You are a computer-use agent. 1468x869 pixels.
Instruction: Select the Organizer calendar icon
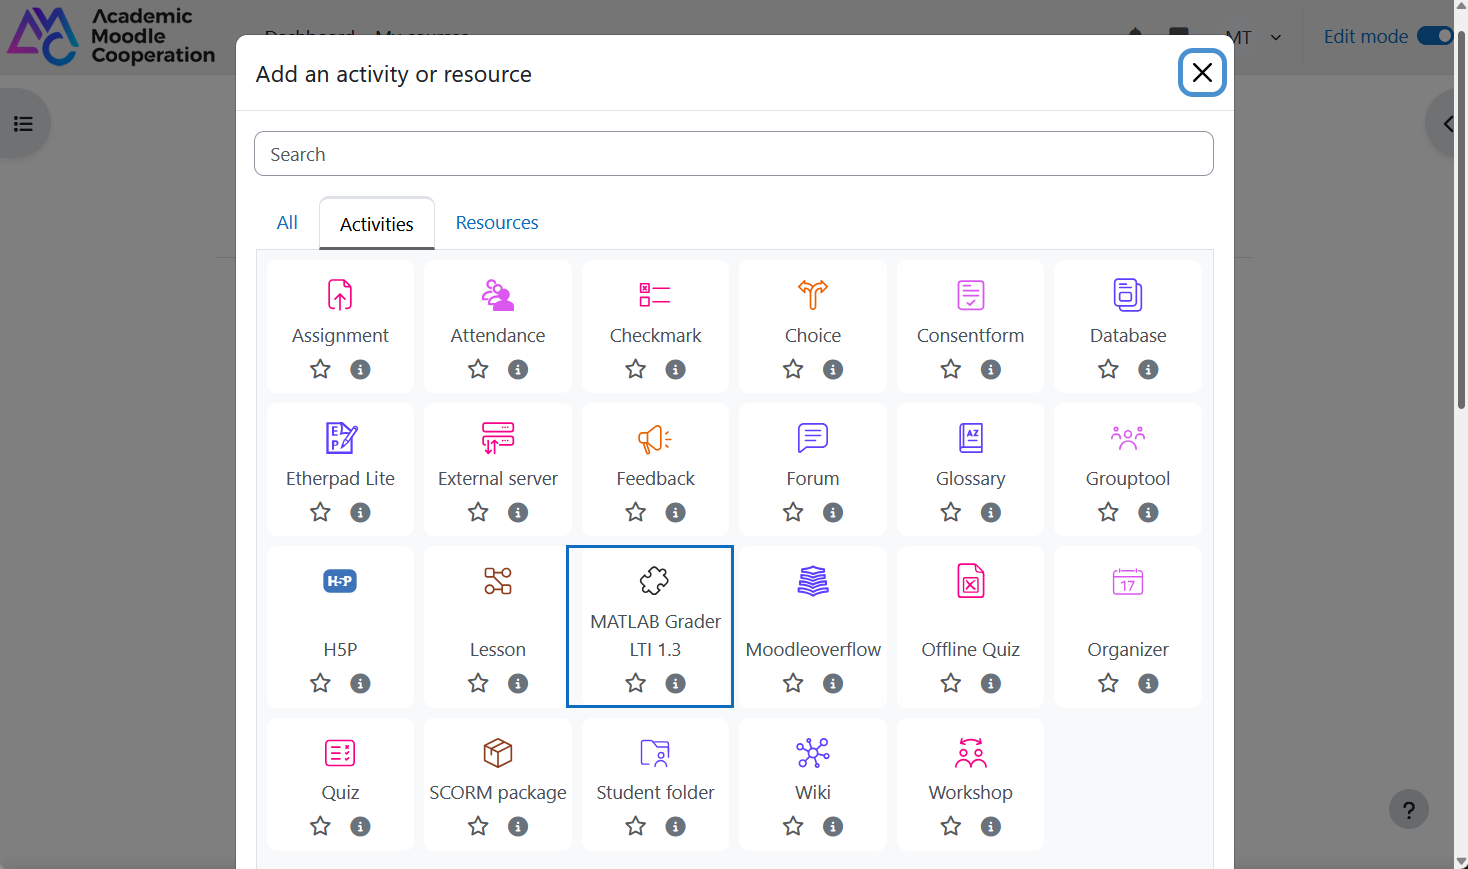coord(1128,581)
